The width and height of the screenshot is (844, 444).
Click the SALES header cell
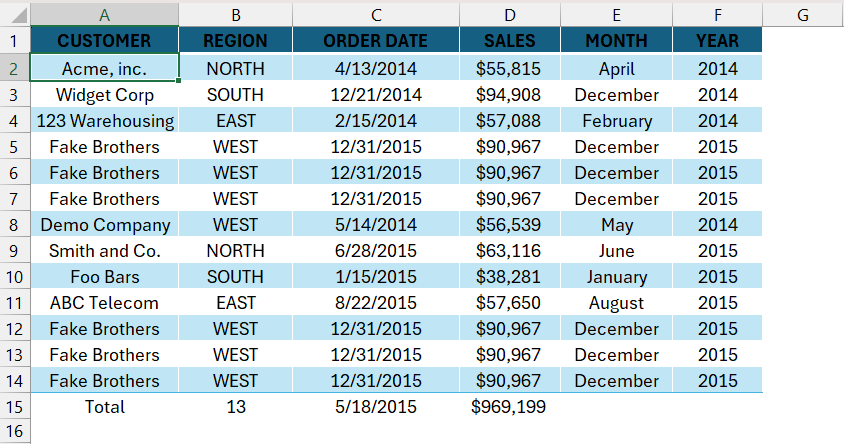tap(510, 40)
